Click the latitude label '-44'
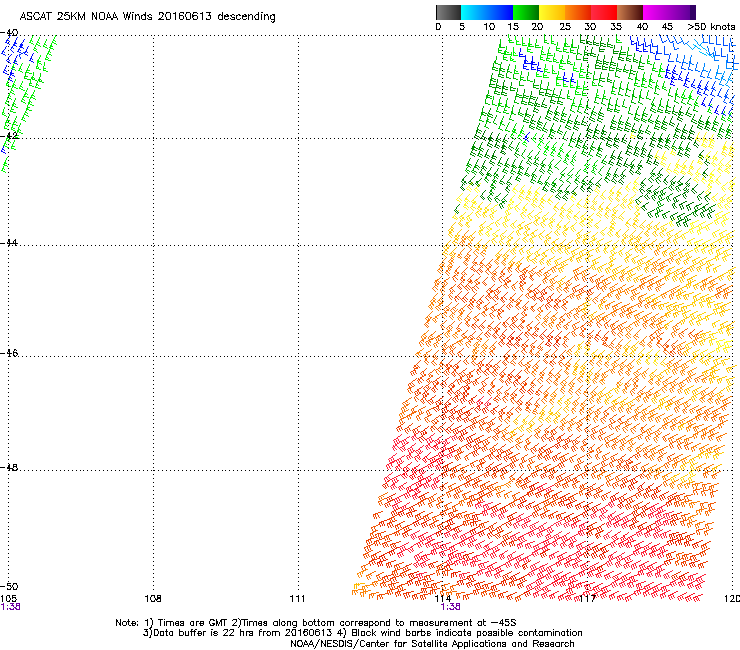740x650 pixels. coord(9,243)
